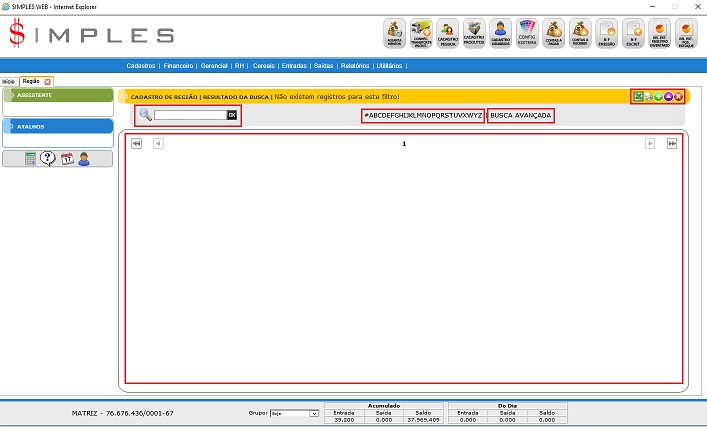Open the calendar icon in the sidebar

tap(67, 158)
